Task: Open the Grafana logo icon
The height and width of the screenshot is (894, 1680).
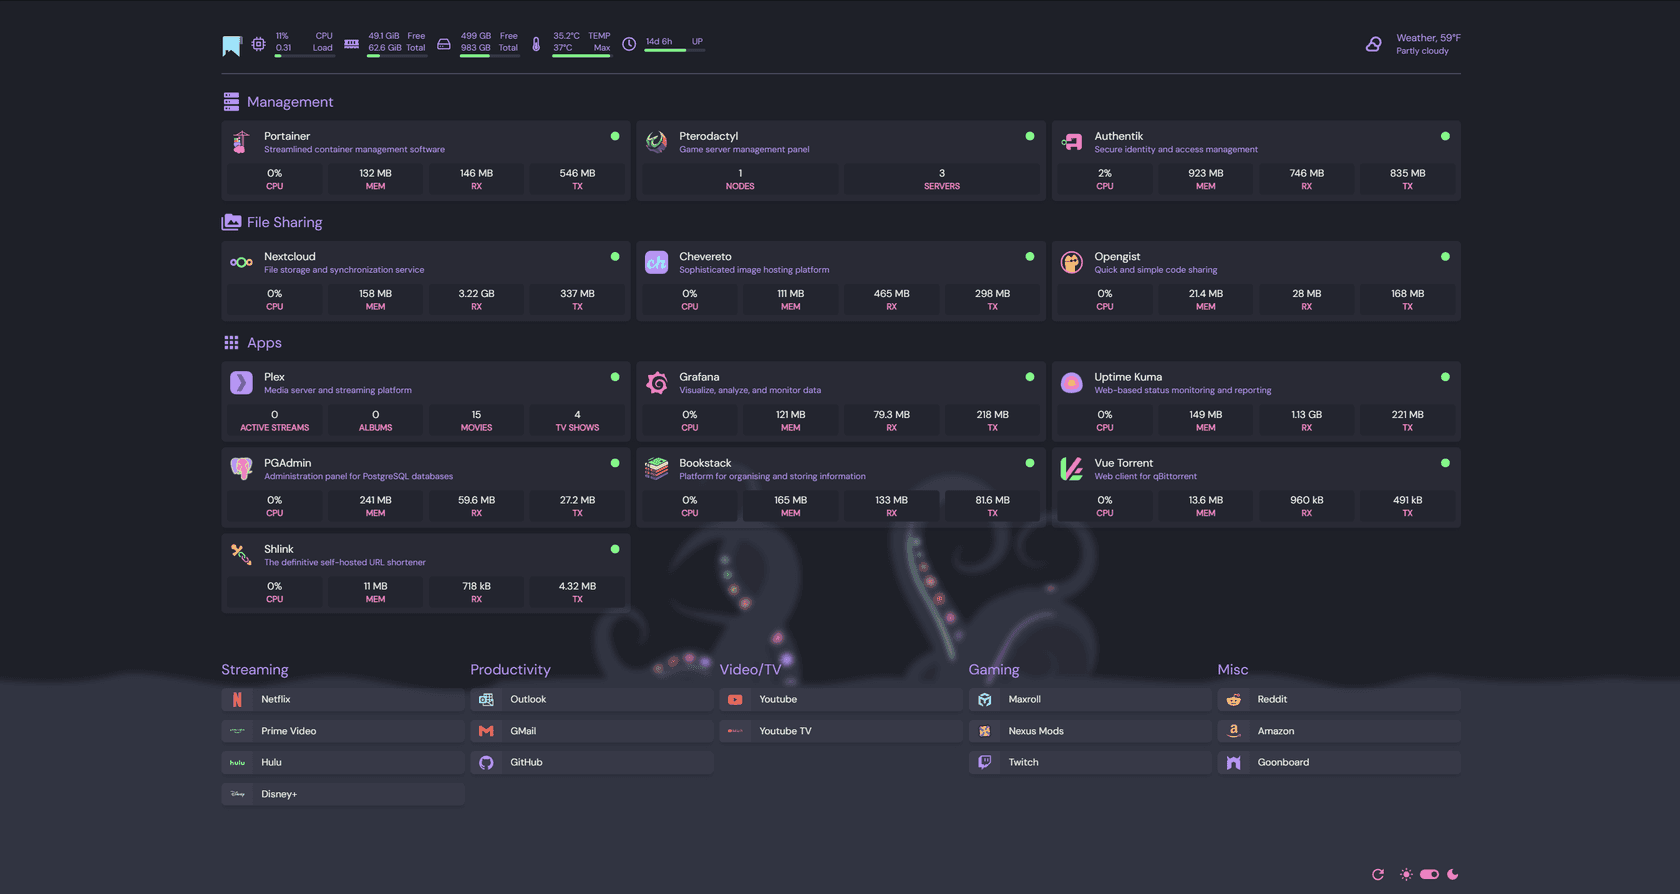Action: (x=656, y=383)
